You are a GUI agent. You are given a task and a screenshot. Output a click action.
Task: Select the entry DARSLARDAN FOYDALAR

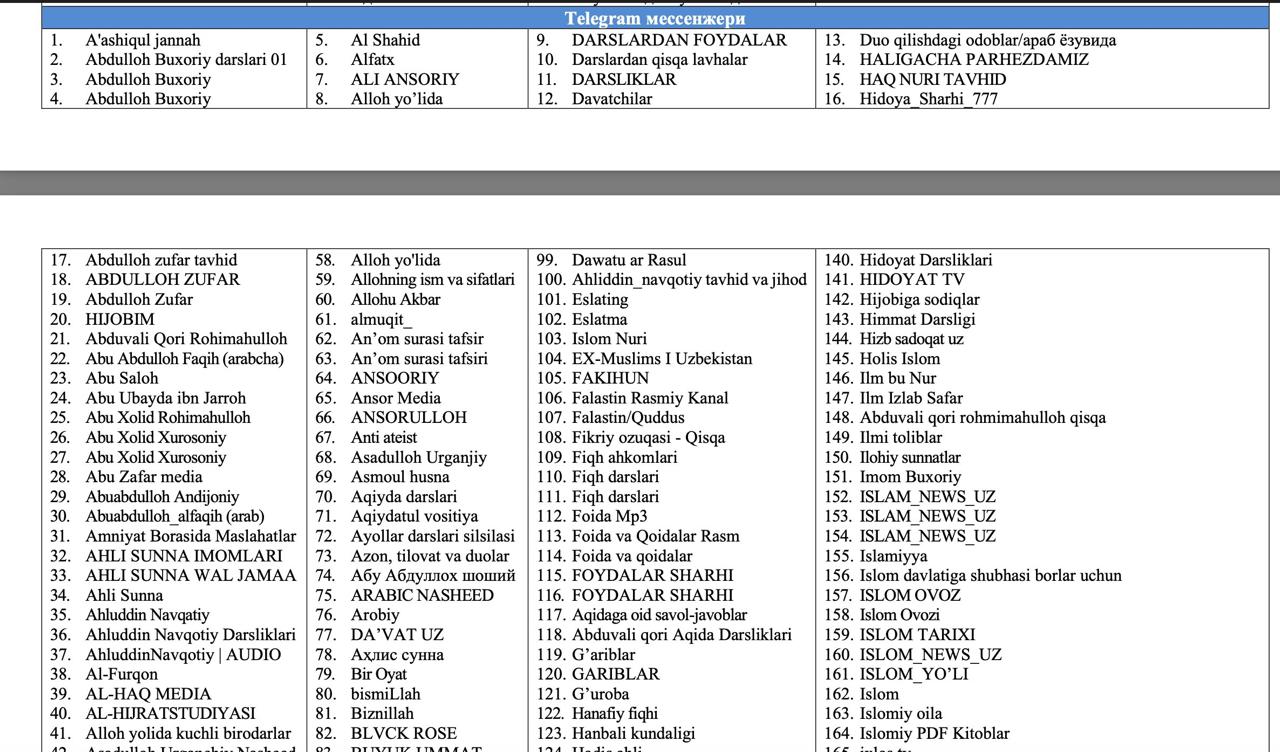point(679,40)
